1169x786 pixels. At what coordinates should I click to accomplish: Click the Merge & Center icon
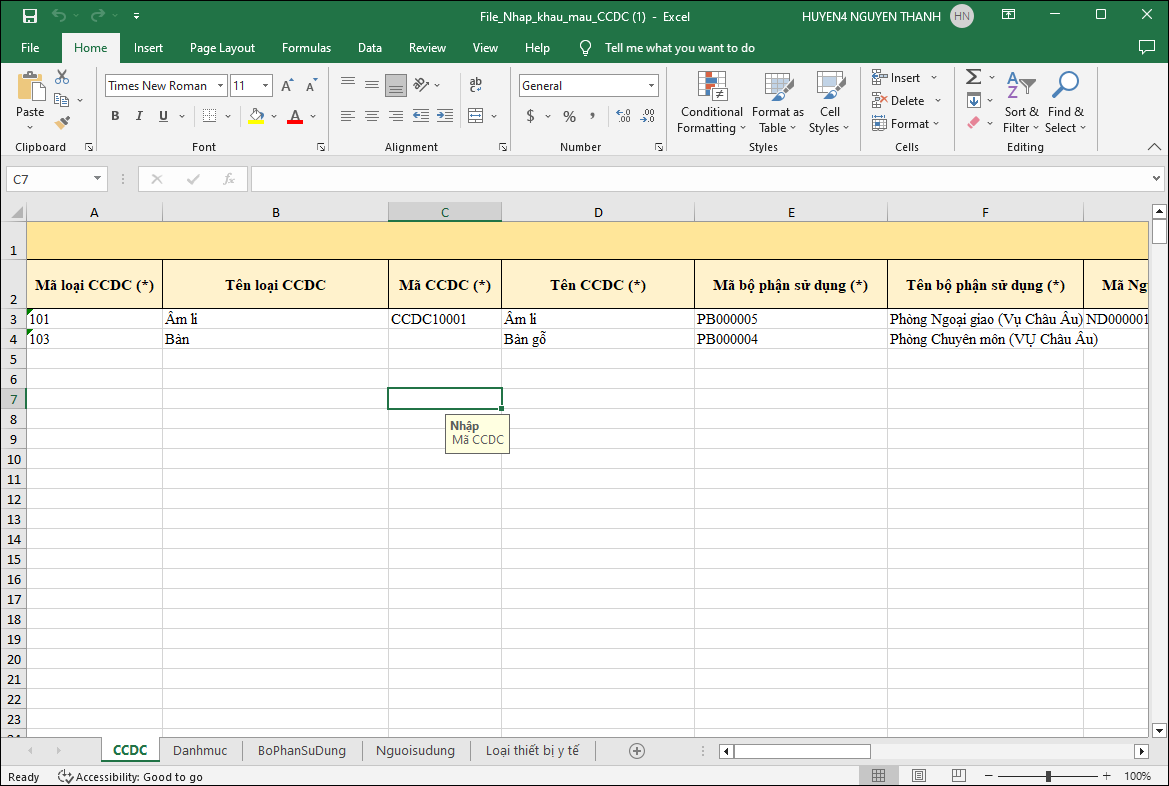[476, 116]
